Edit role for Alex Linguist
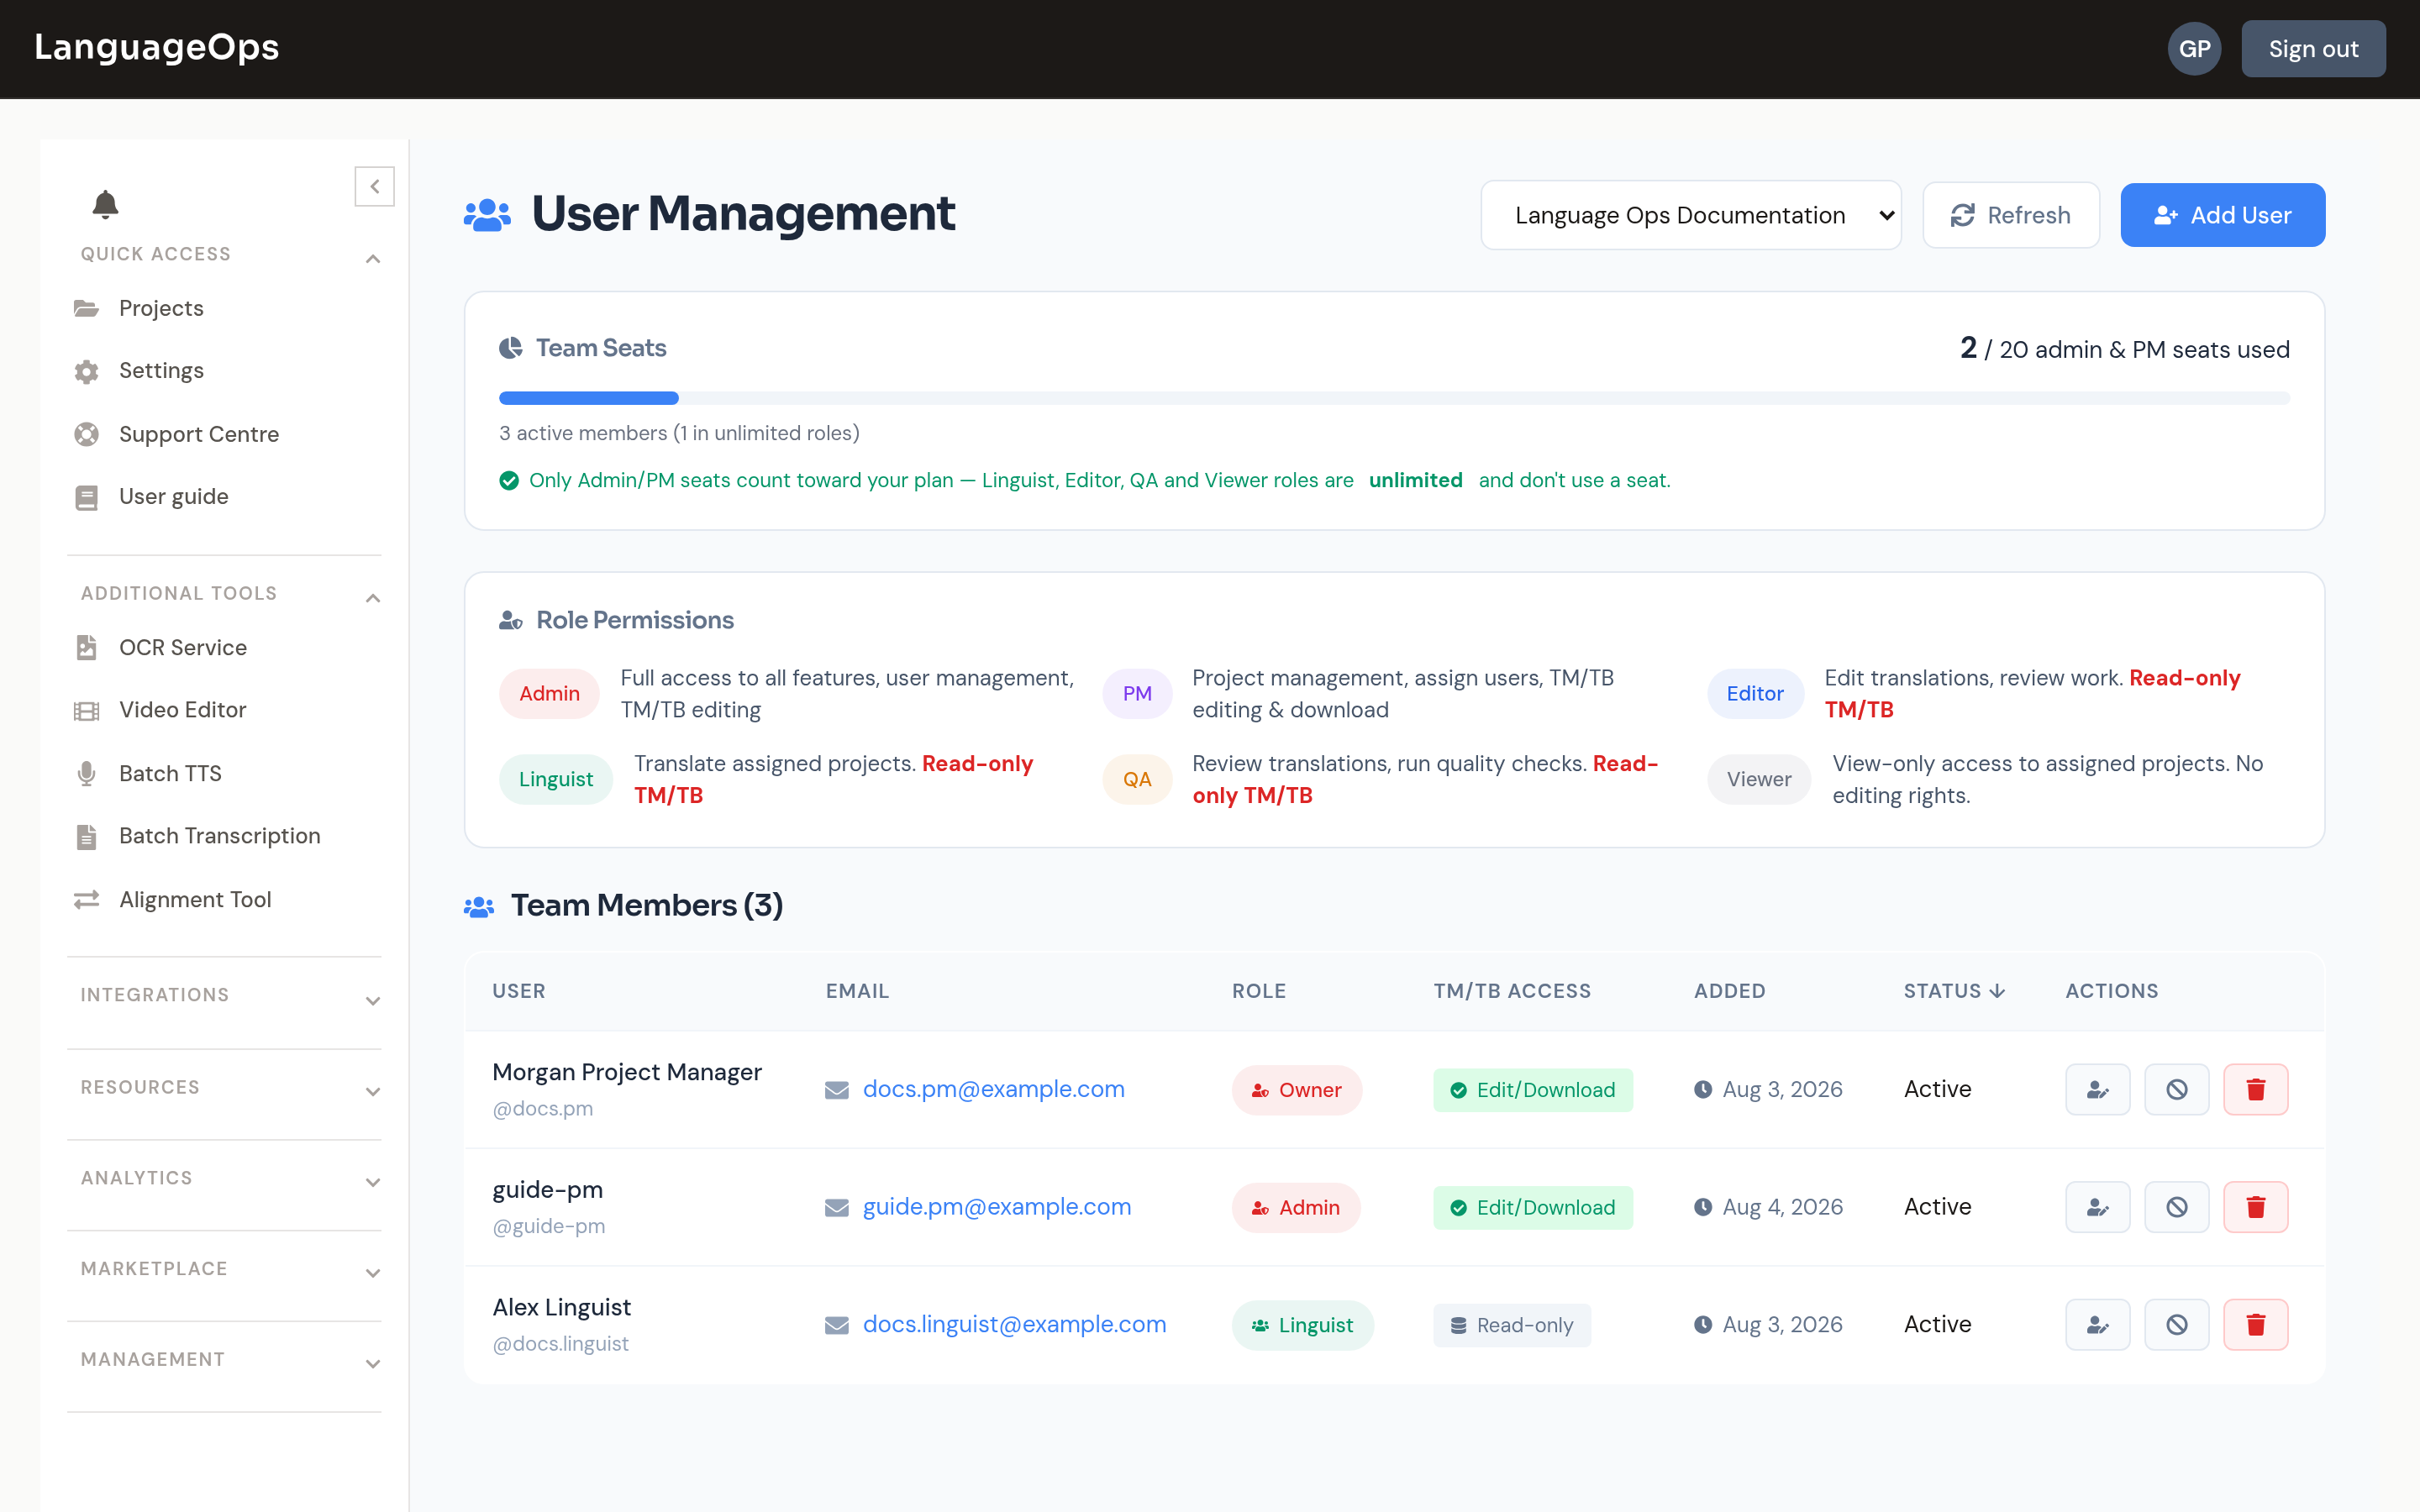Screen dimensions: 2420x1512 (2097, 1325)
